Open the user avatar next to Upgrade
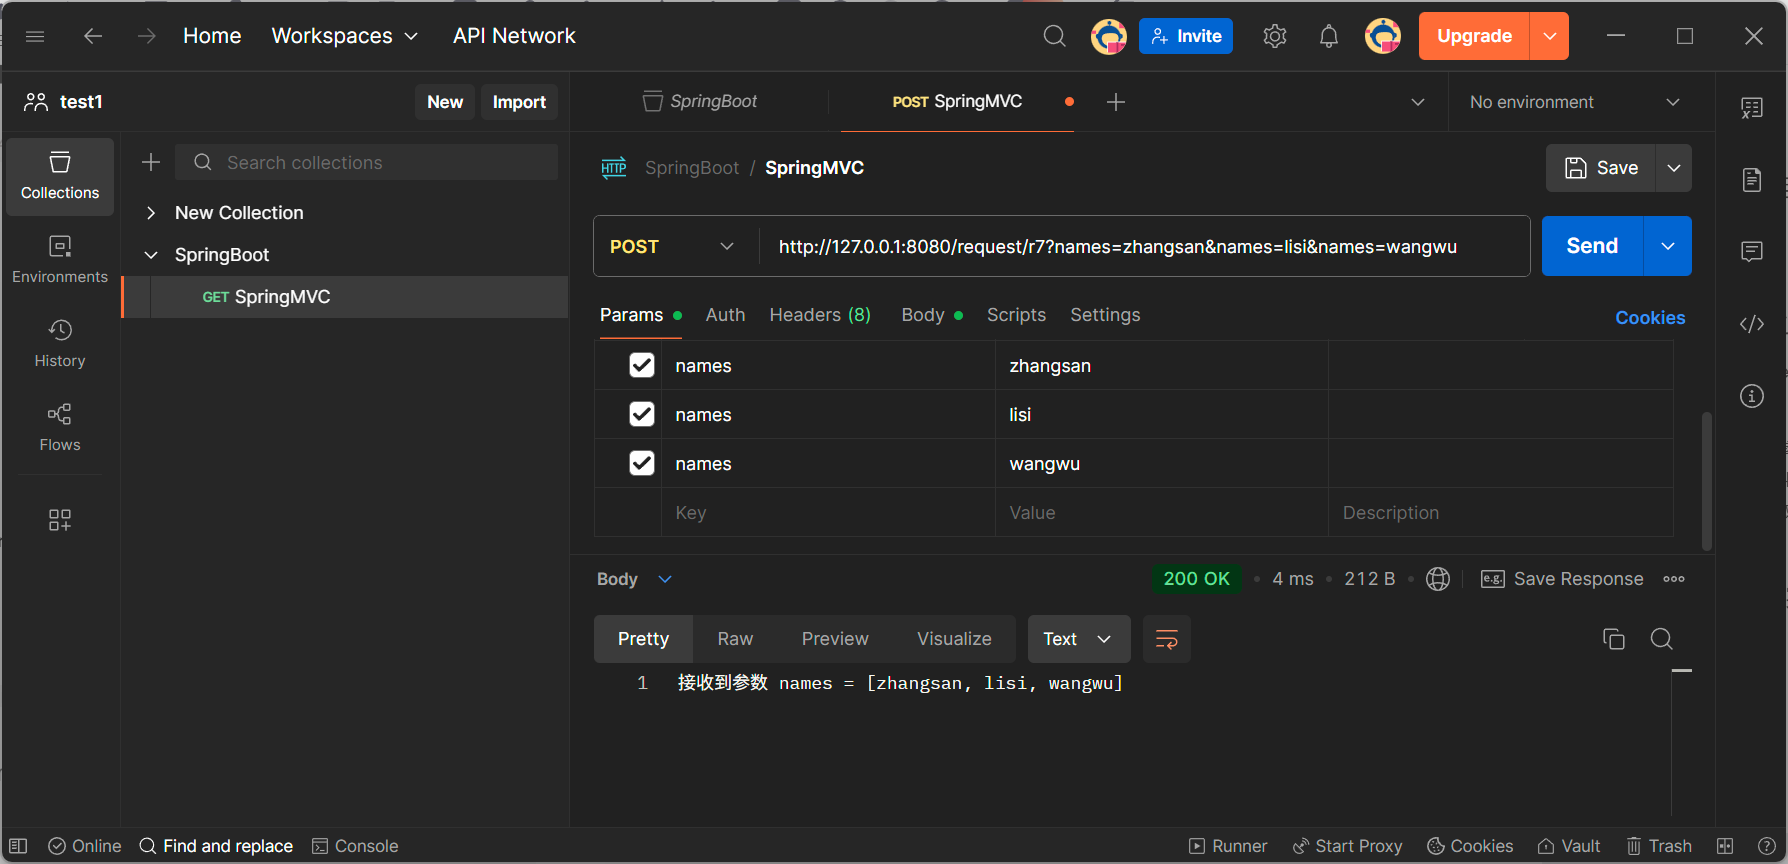This screenshot has height=864, width=1788. pos(1383,36)
